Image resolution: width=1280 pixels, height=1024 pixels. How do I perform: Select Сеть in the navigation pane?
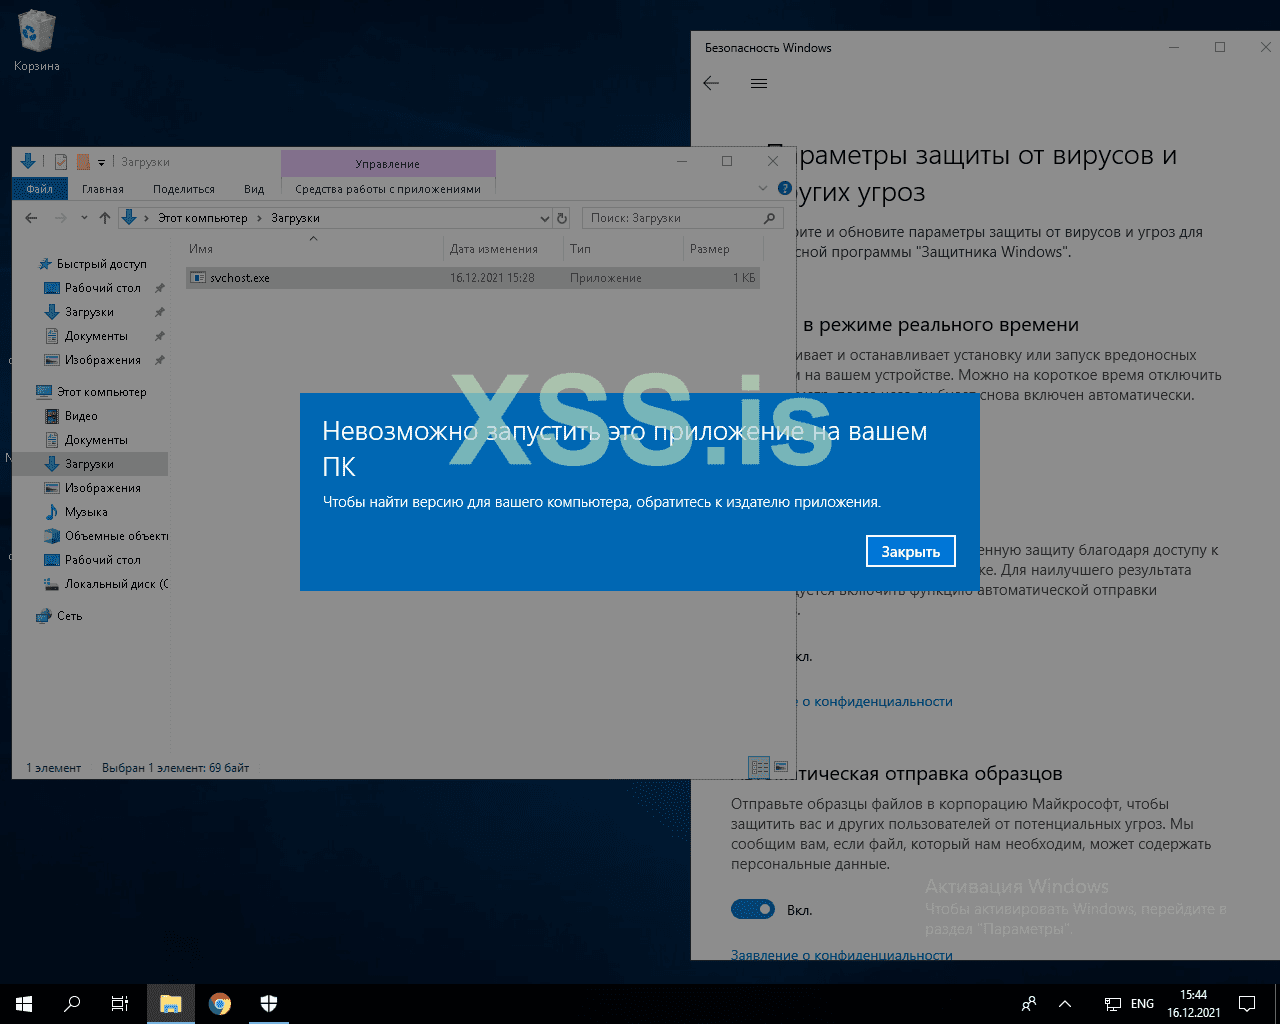[59, 616]
